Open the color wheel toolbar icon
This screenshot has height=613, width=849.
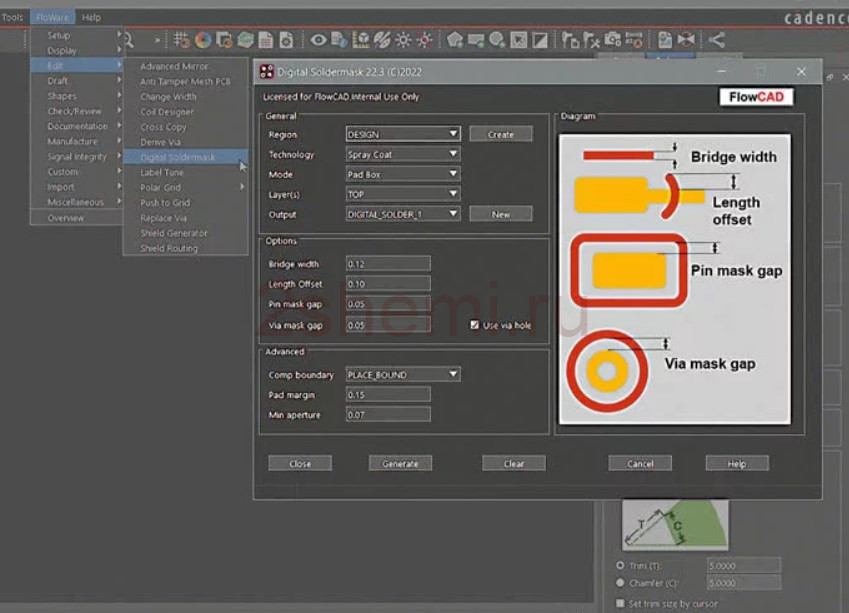203,40
